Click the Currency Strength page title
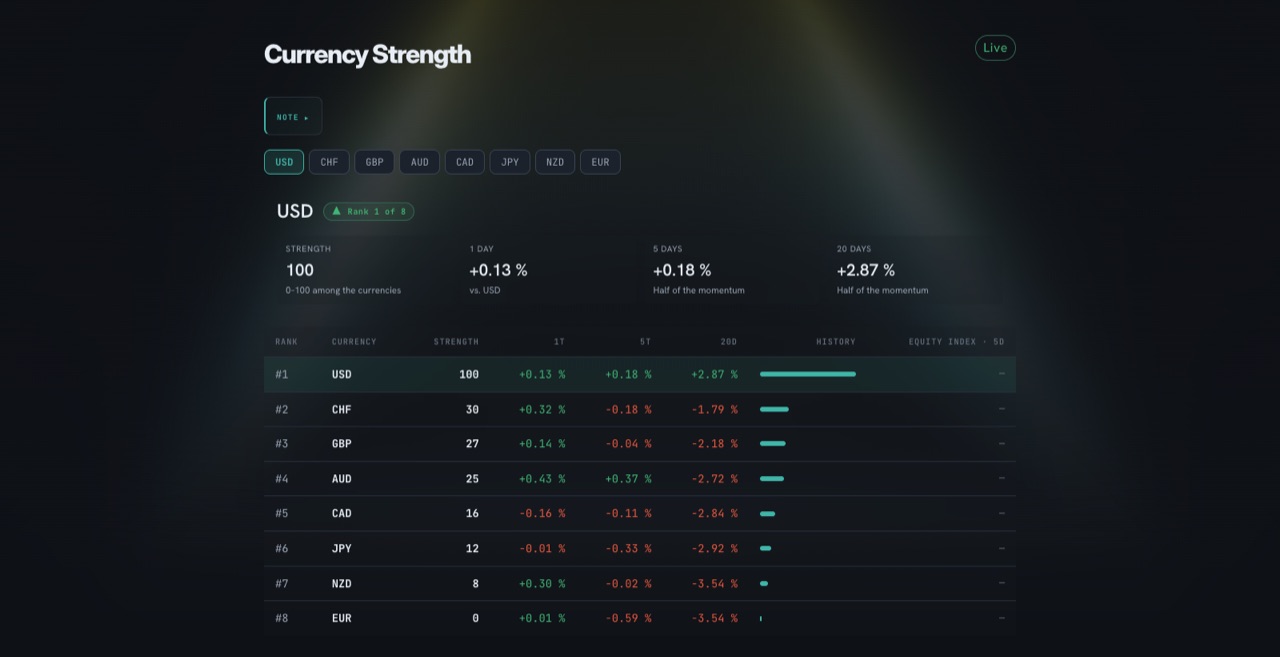 tap(367, 54)
